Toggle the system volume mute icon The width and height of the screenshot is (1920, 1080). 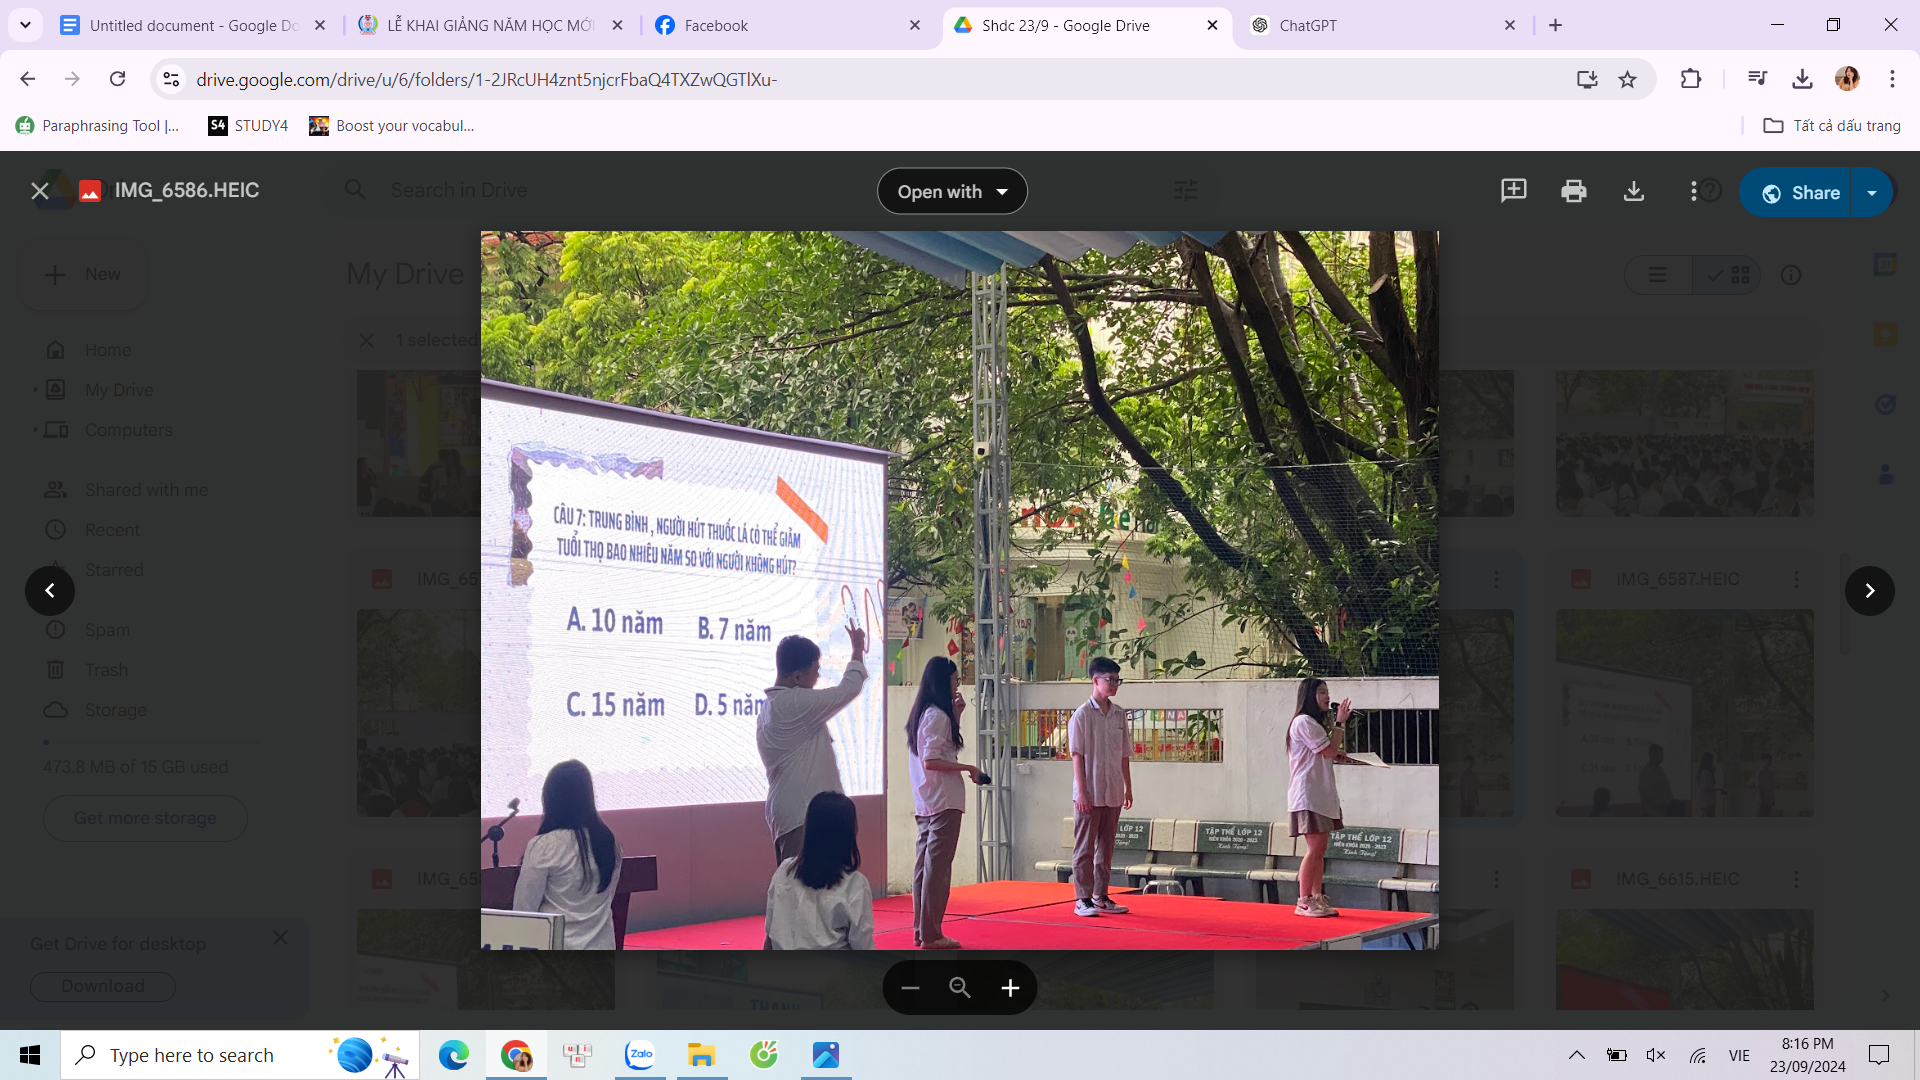click(x=1656, y=1055)
